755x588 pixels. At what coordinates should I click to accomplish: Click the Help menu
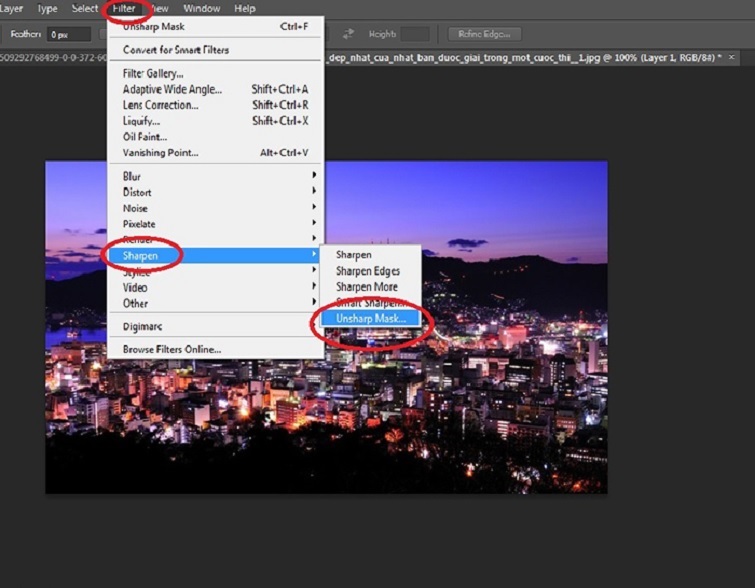click(x=245, y=9)
